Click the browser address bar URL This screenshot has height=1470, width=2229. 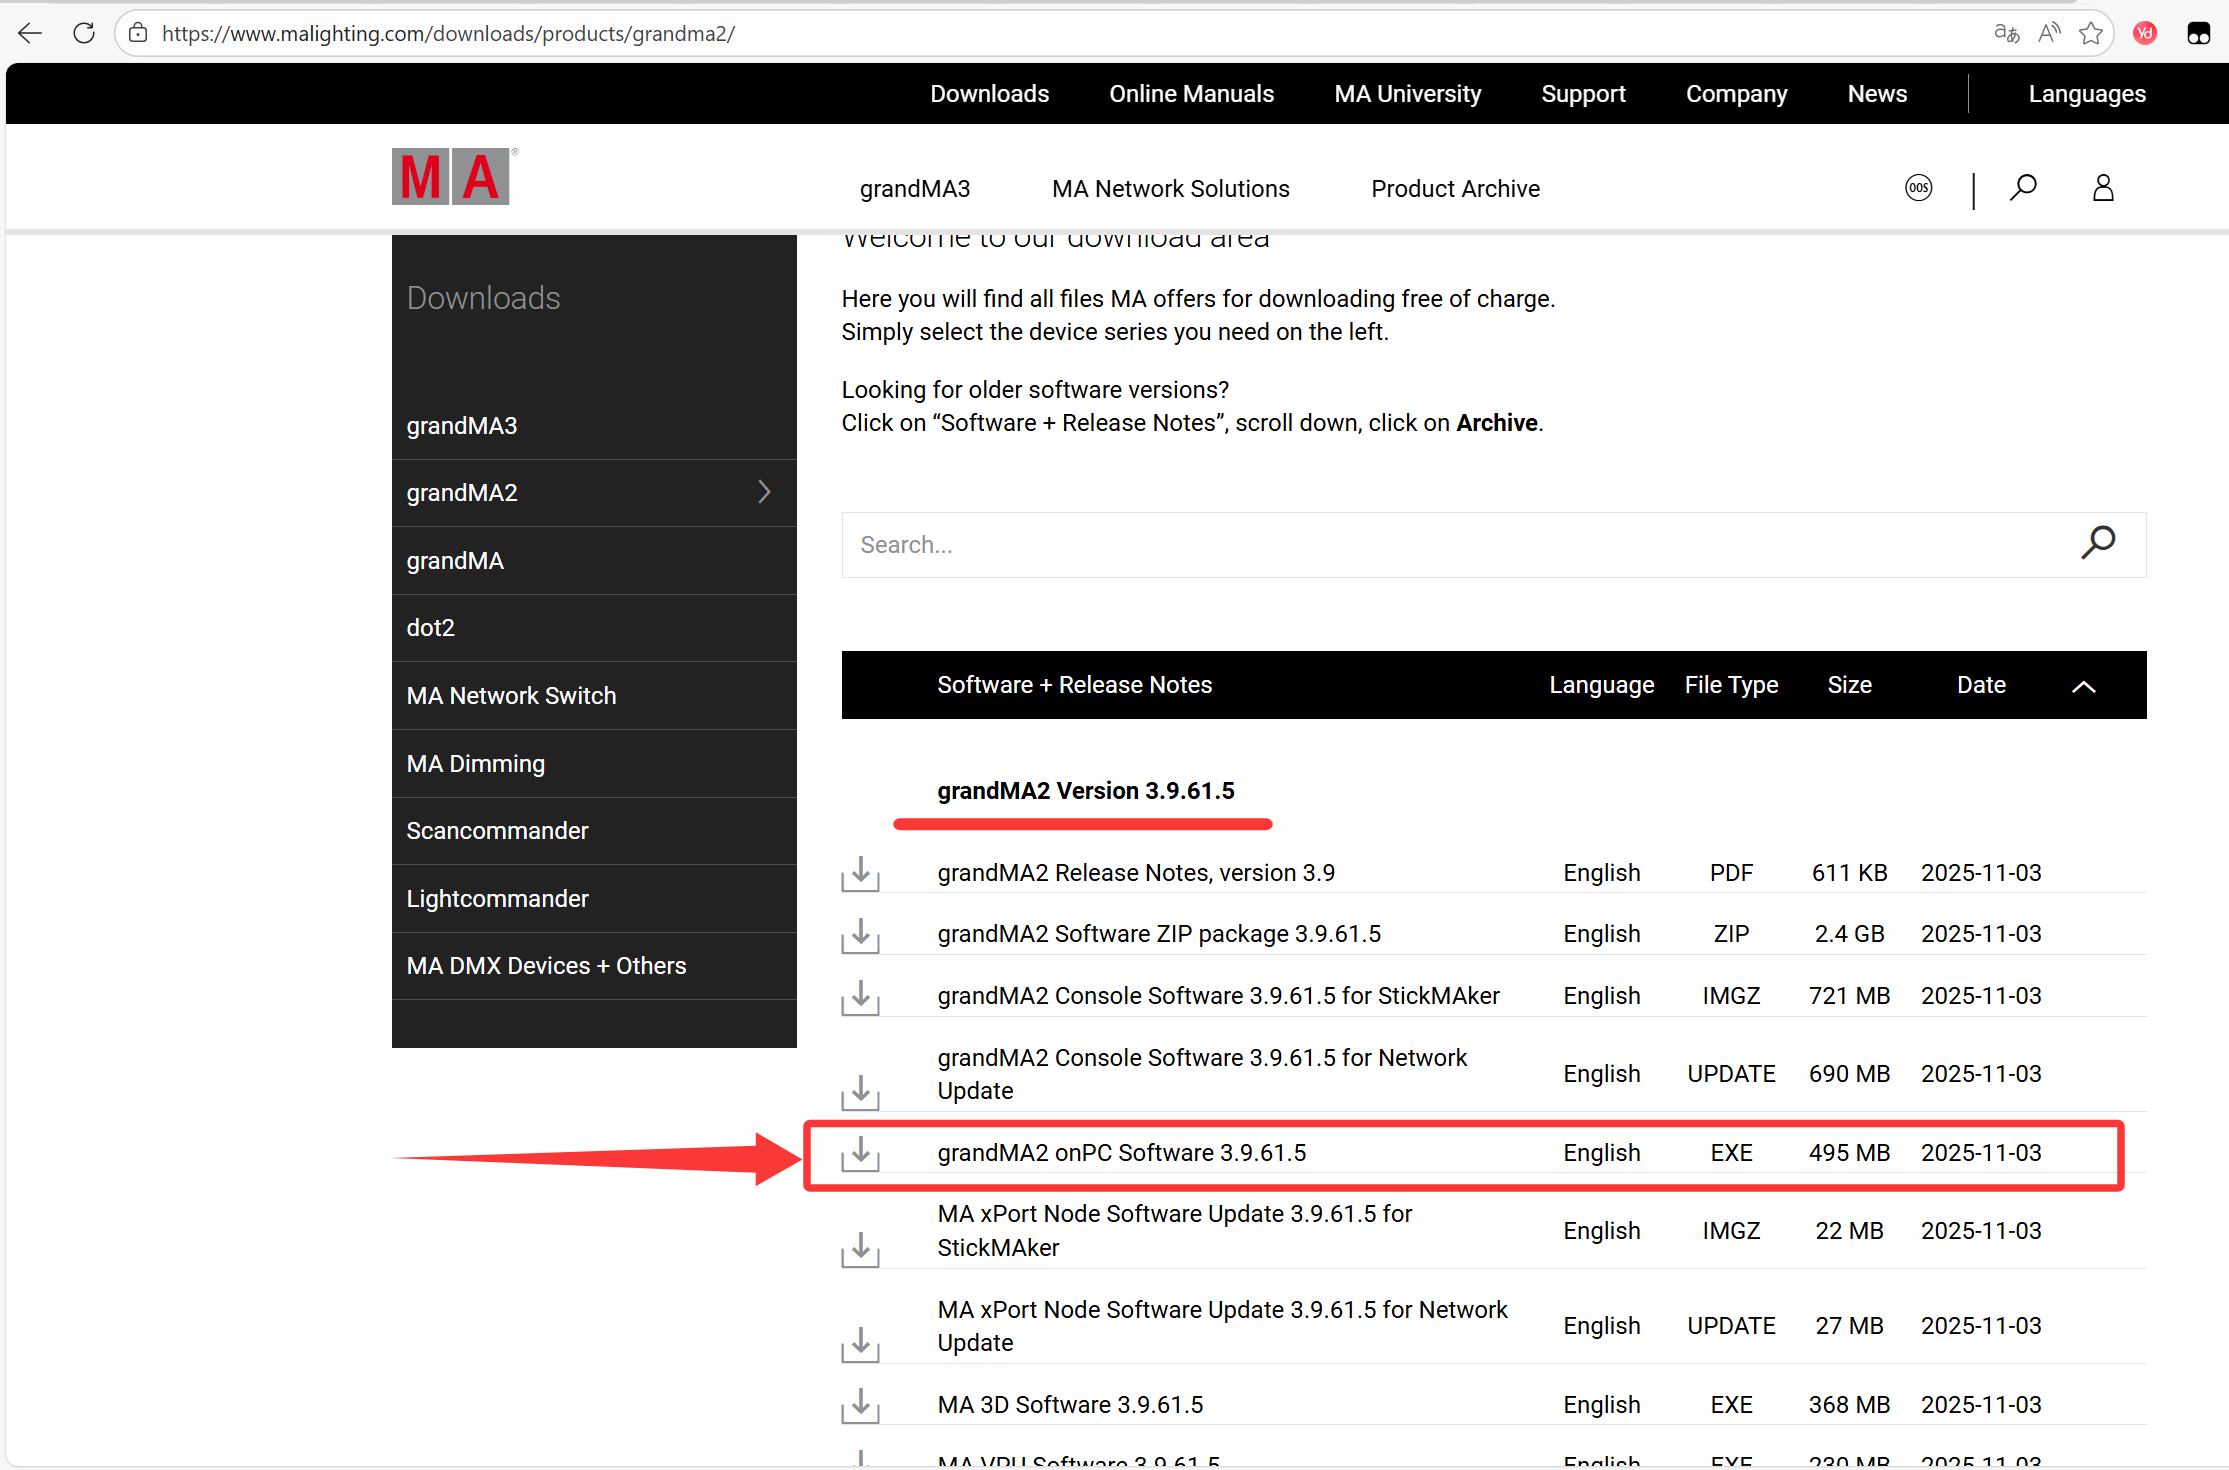pyautogui.click(x=448, y=34)
